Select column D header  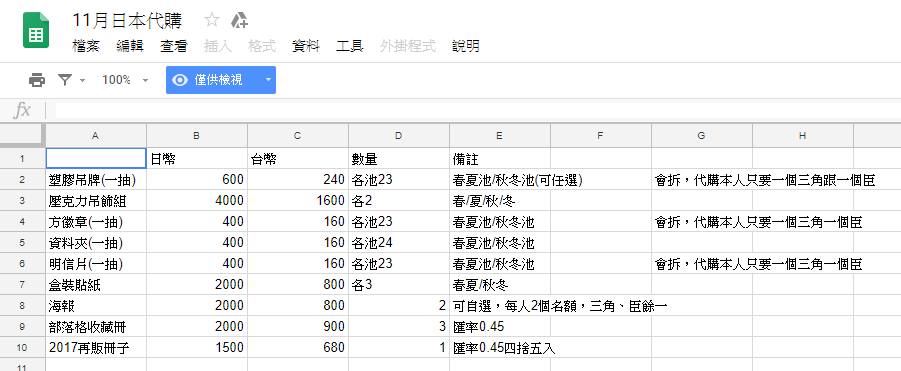(399, 136)
